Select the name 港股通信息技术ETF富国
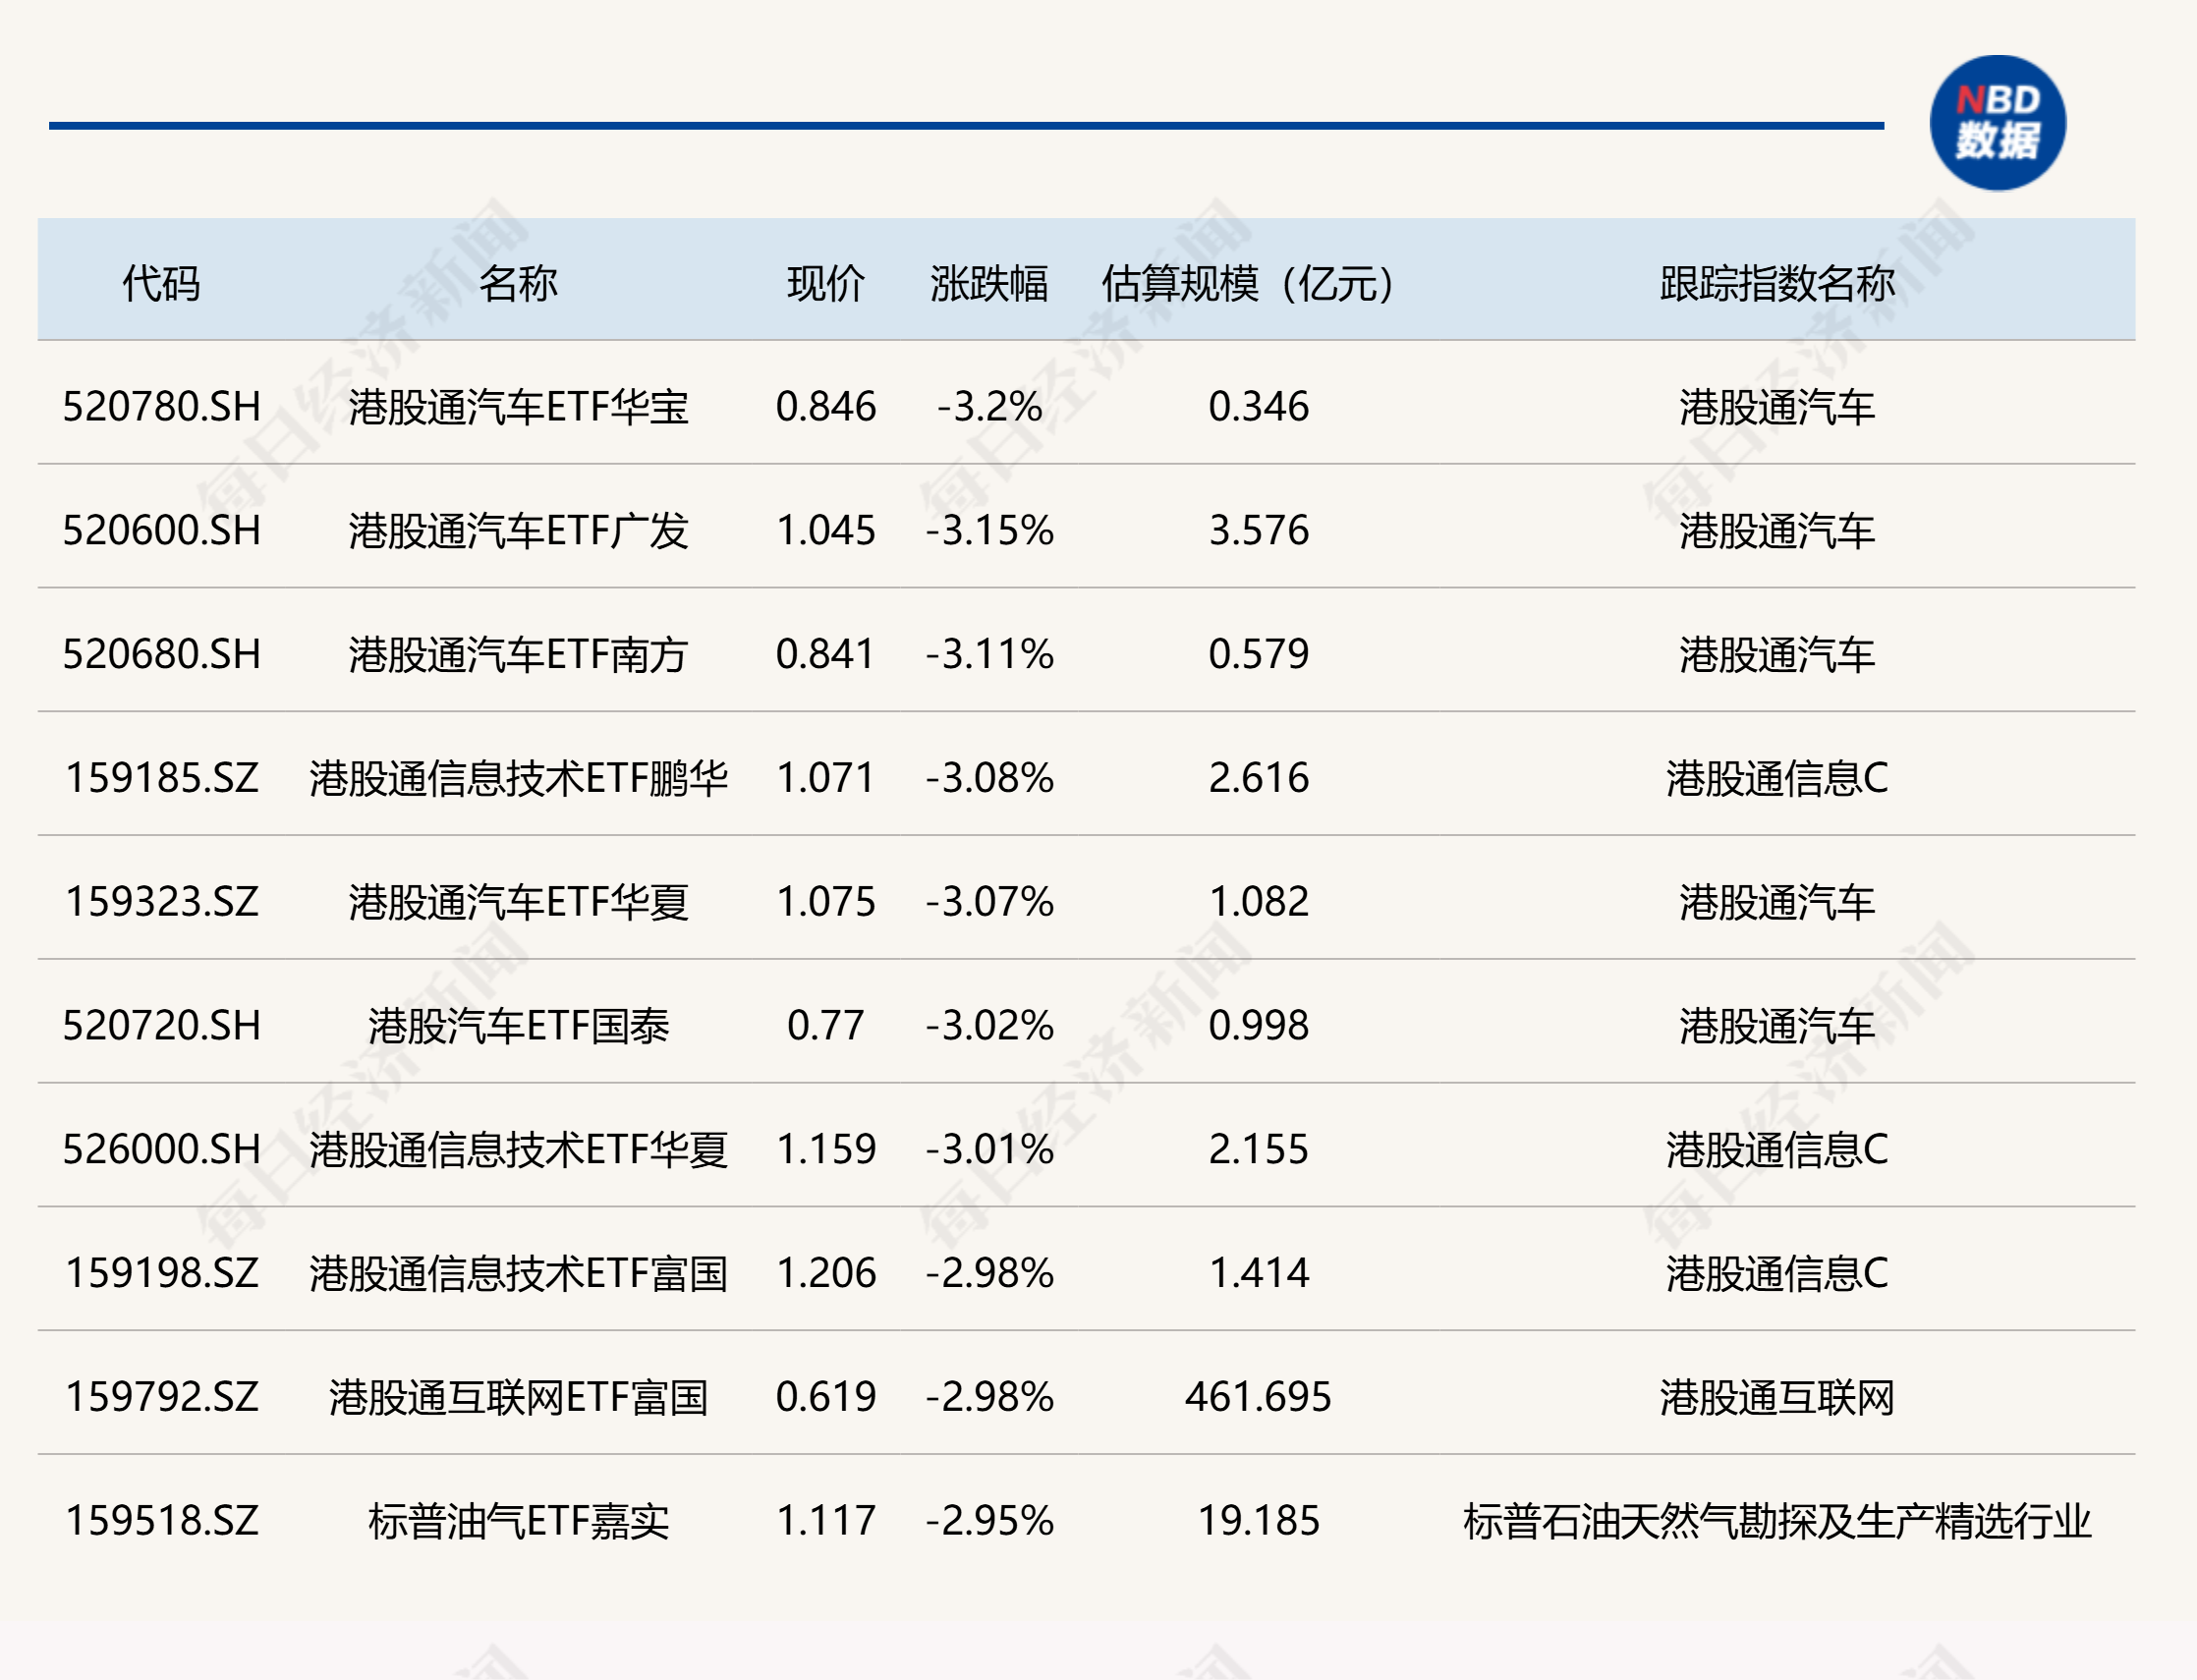This screenshot has height=1680, width=2197. [518, 1273]
